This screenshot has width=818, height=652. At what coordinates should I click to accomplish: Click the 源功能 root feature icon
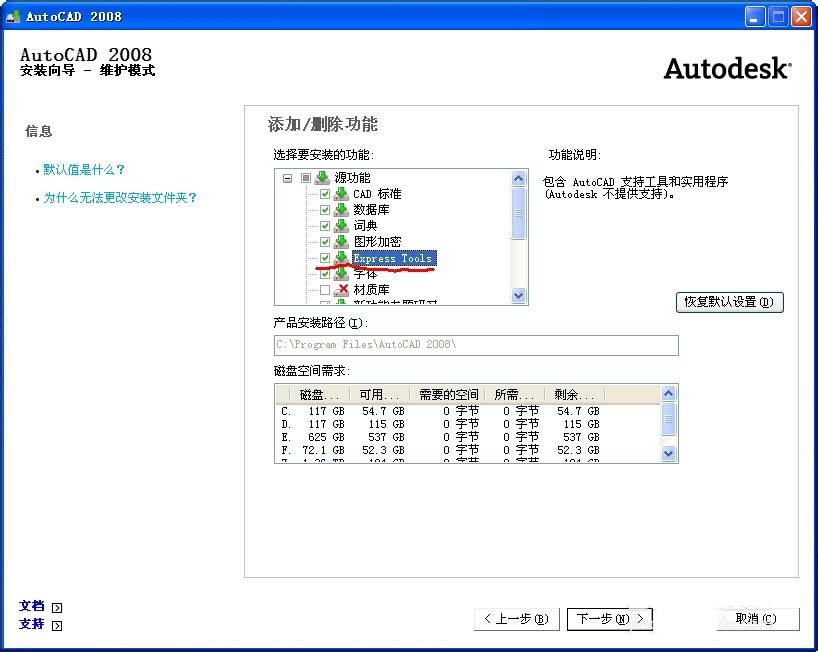point(319,177)
